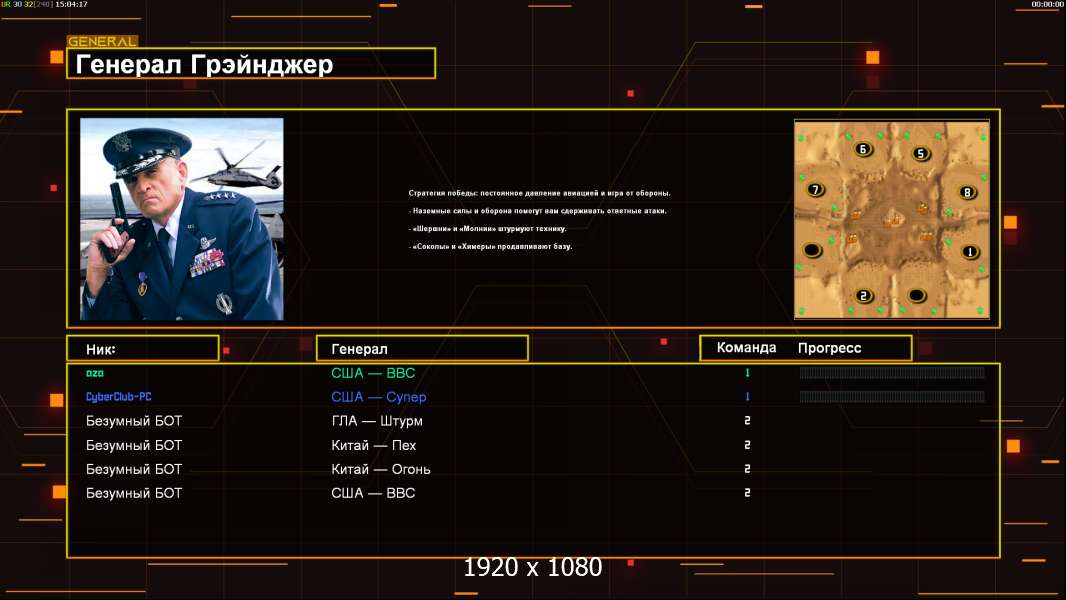Viewport: 1066px width, 600px height.
Task: Select the green player name "ozo"
Action: (x=95, y=373)
